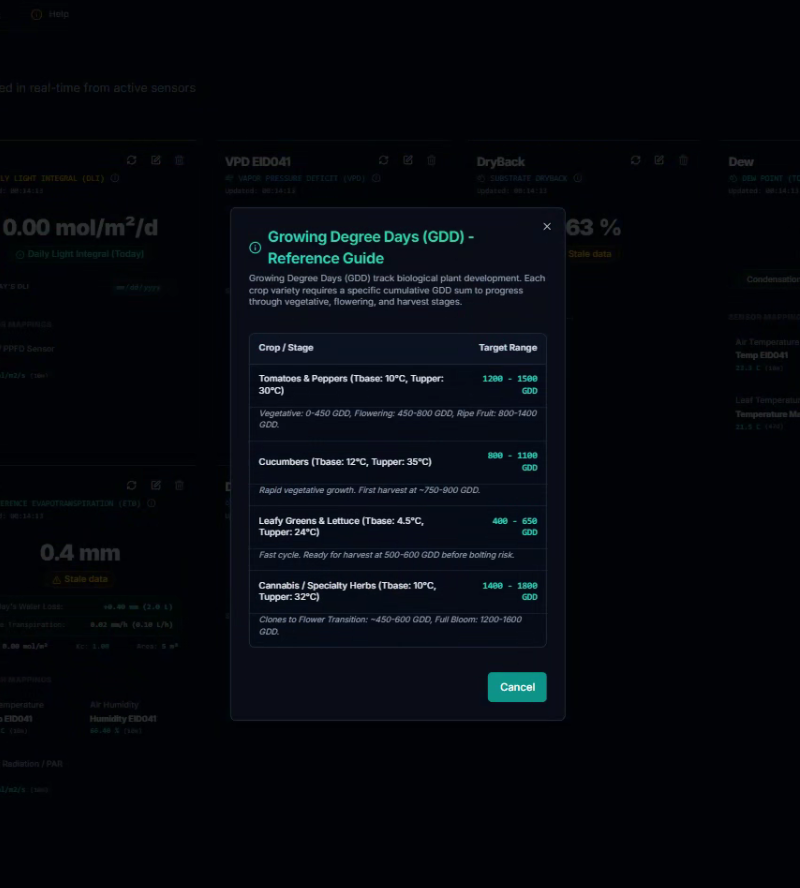The height and width of the screenshot is (888, 800).
Task: Select 'Tomatoes & Peppers' crop row text
Action: [x=351, y=385]
